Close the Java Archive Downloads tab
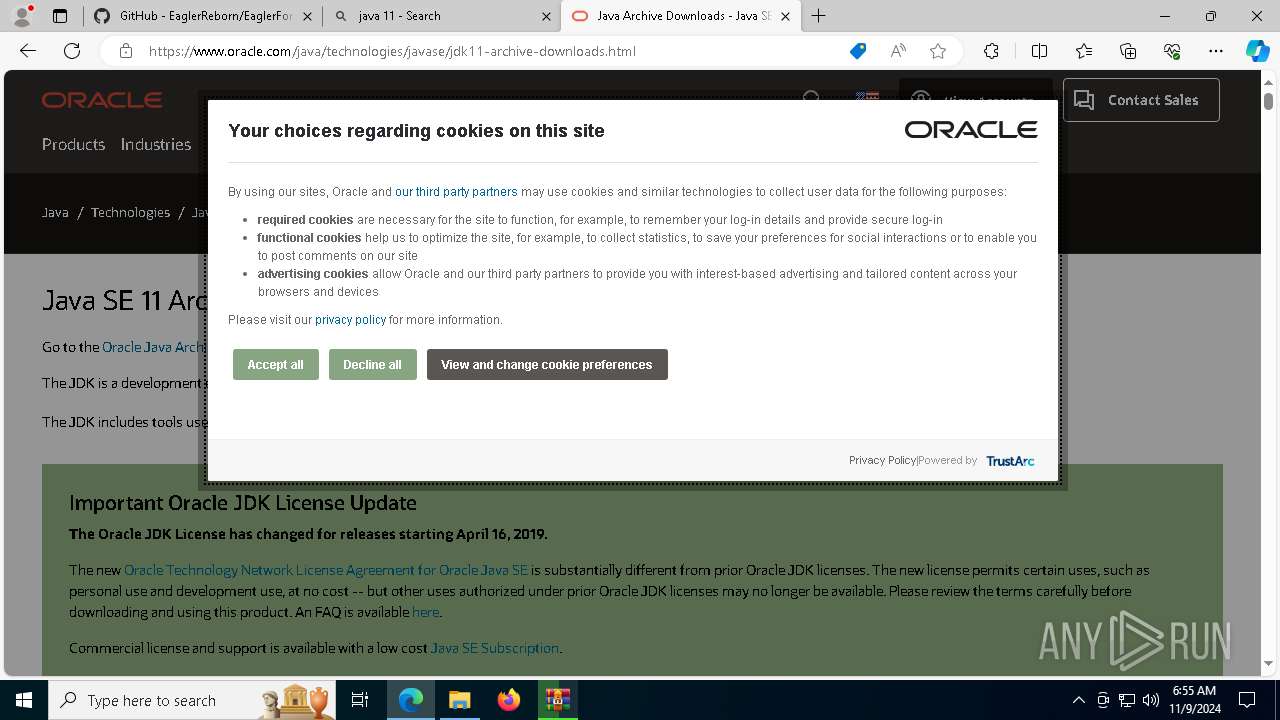 click(x=785, y=16)
